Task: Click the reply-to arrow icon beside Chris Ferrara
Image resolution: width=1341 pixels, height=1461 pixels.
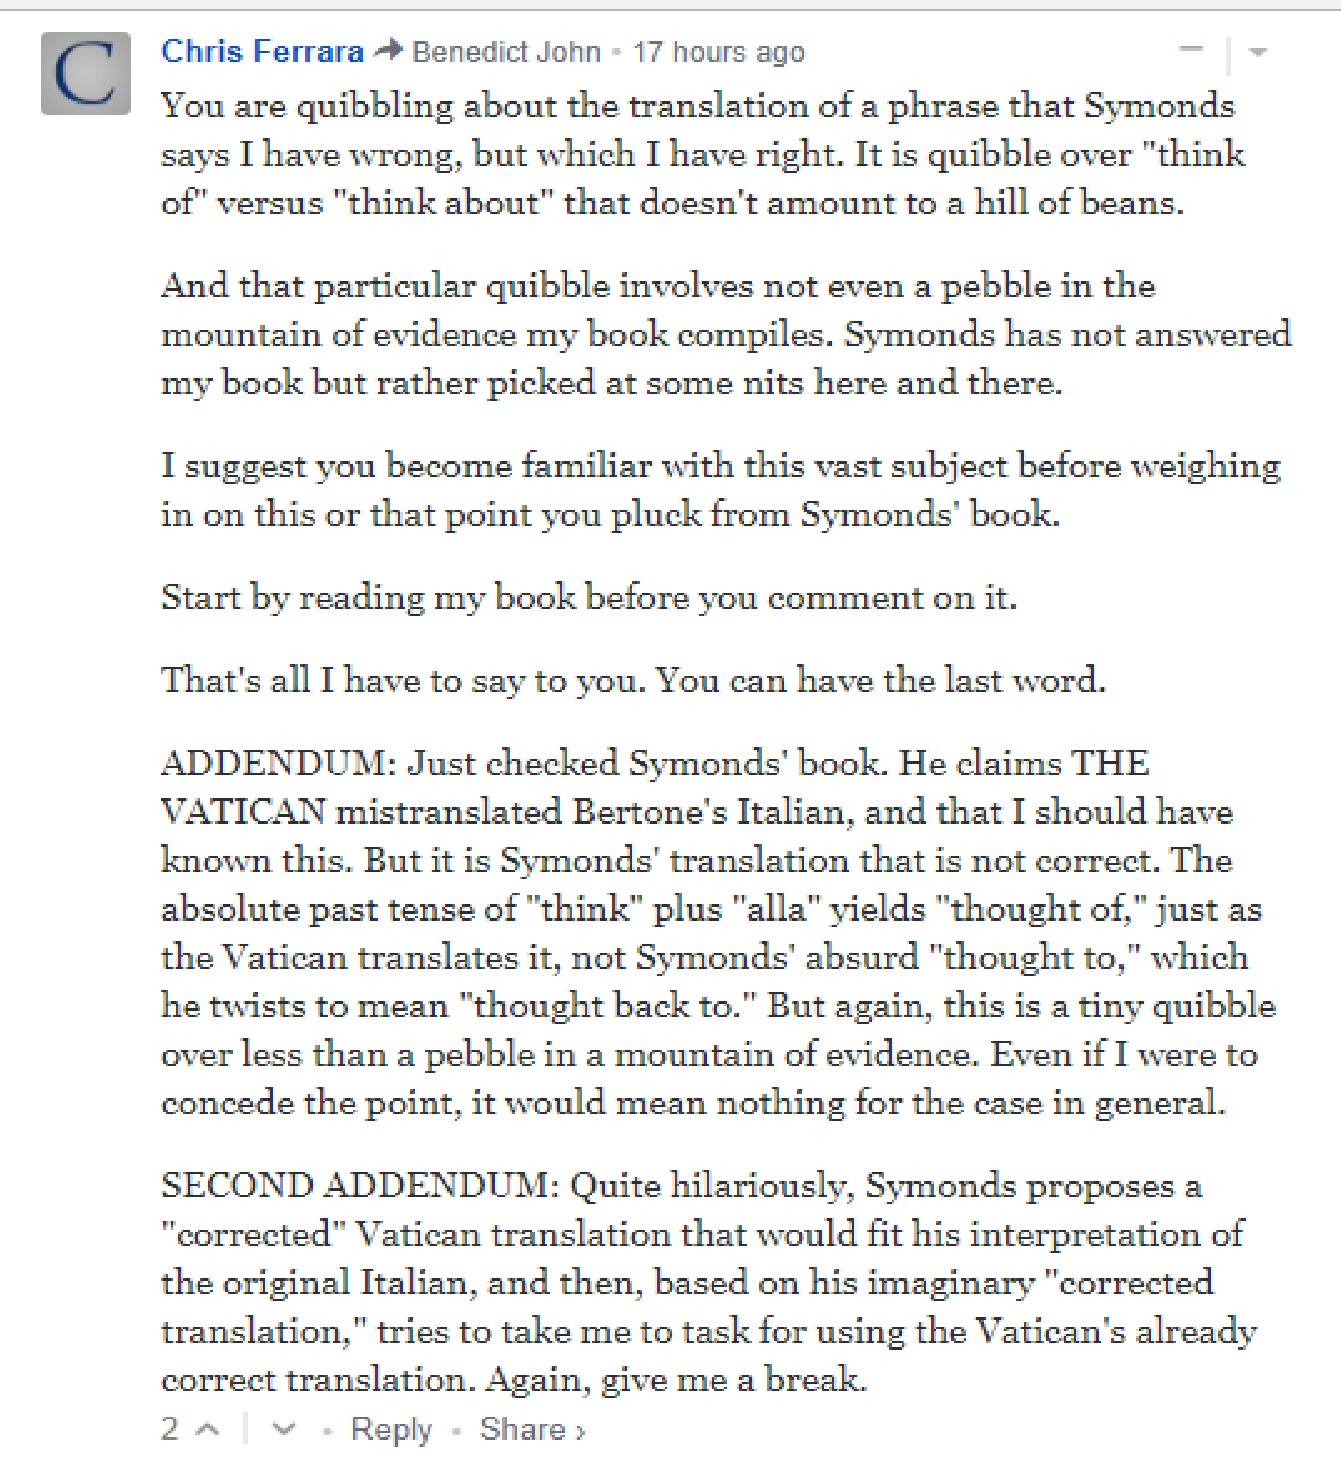Action: pos(388,50)
